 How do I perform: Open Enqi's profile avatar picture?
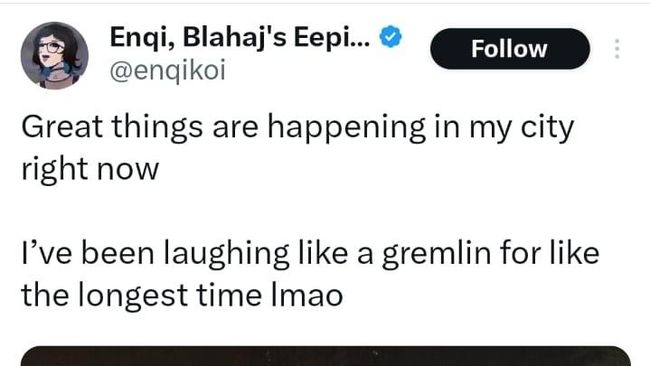point(54,56)
